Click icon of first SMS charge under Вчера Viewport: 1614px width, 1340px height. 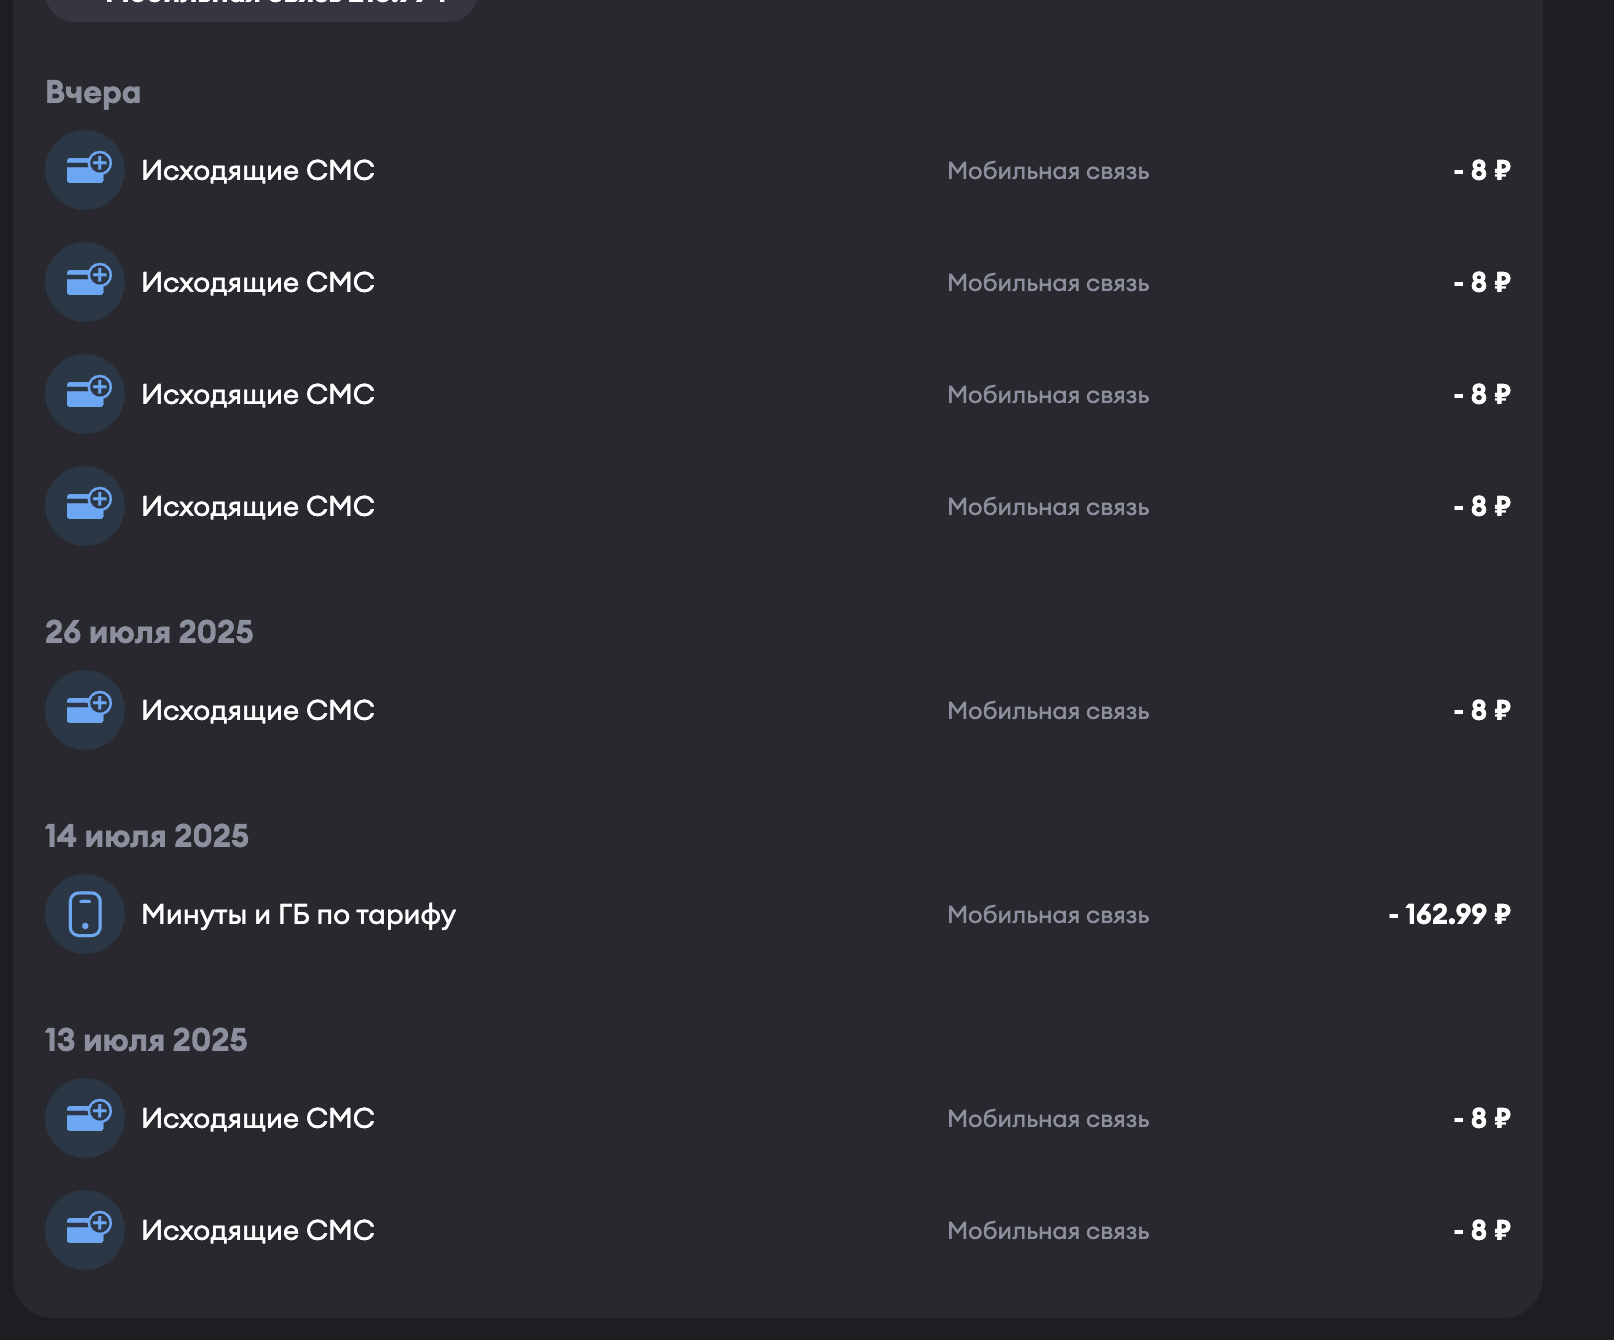coord(85,170)
